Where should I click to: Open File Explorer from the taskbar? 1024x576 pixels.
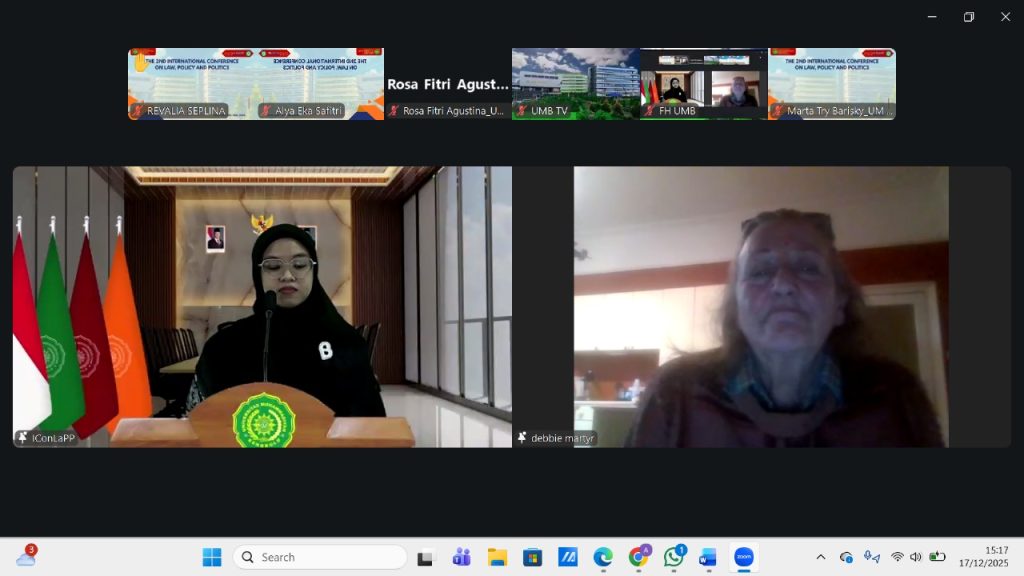point(497,557)
